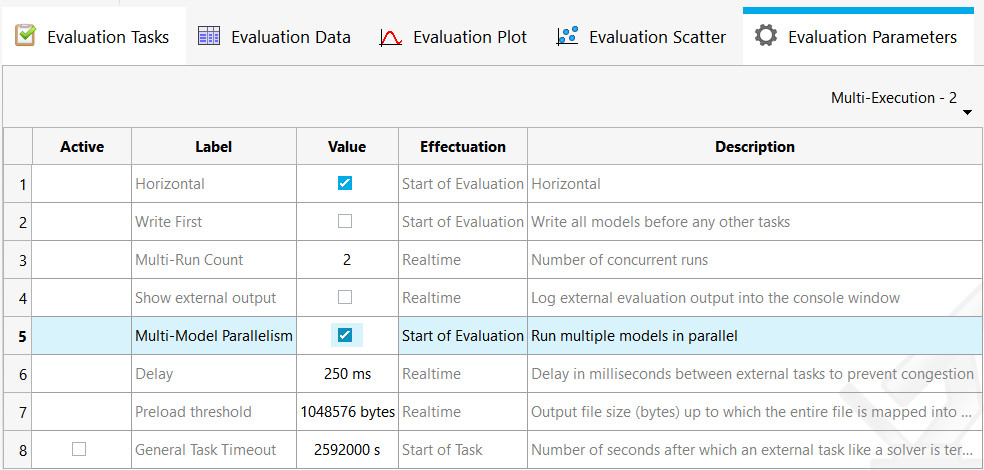Open the Multi-Execution - 2 dropdown arrow

(967, 112)
